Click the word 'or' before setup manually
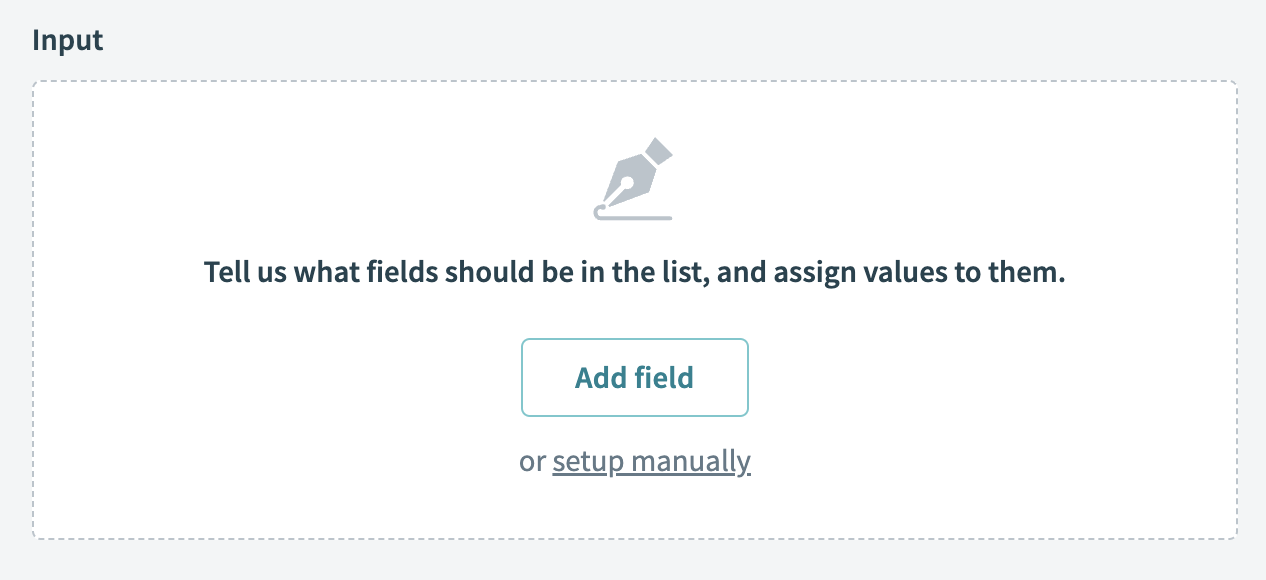 (532, 461)
